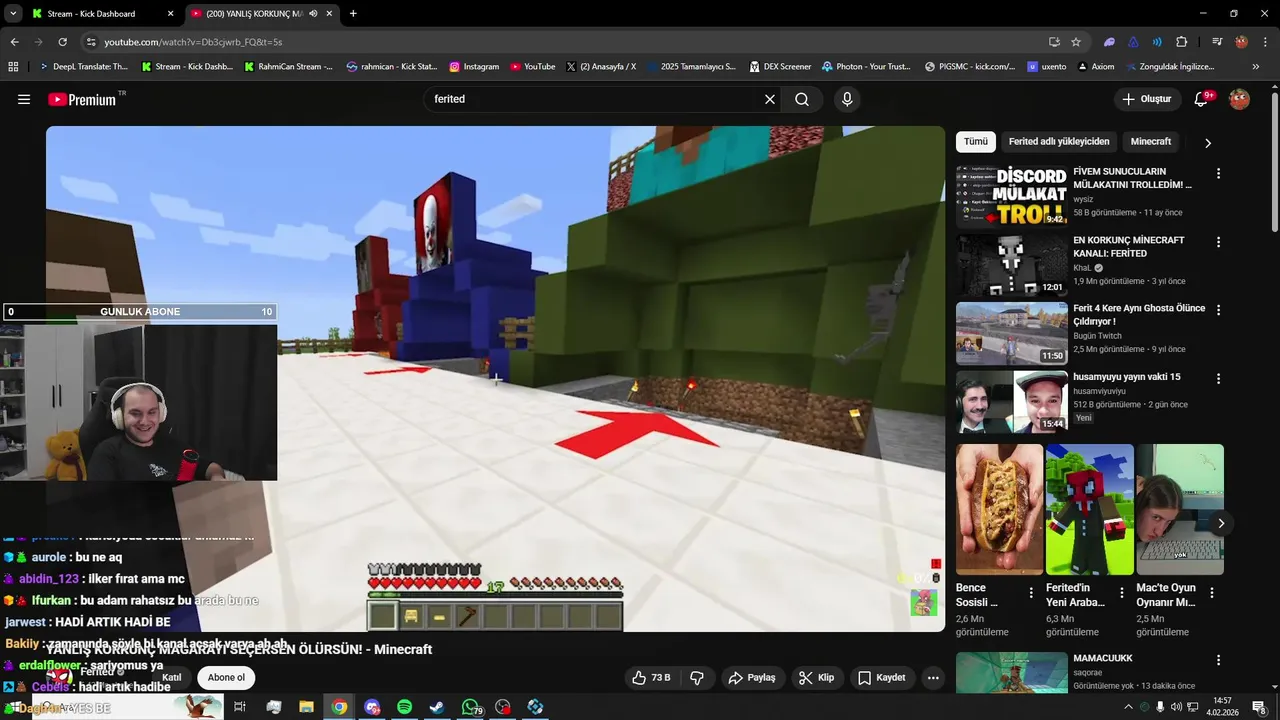Open tab search dropdown arrow

12,14
